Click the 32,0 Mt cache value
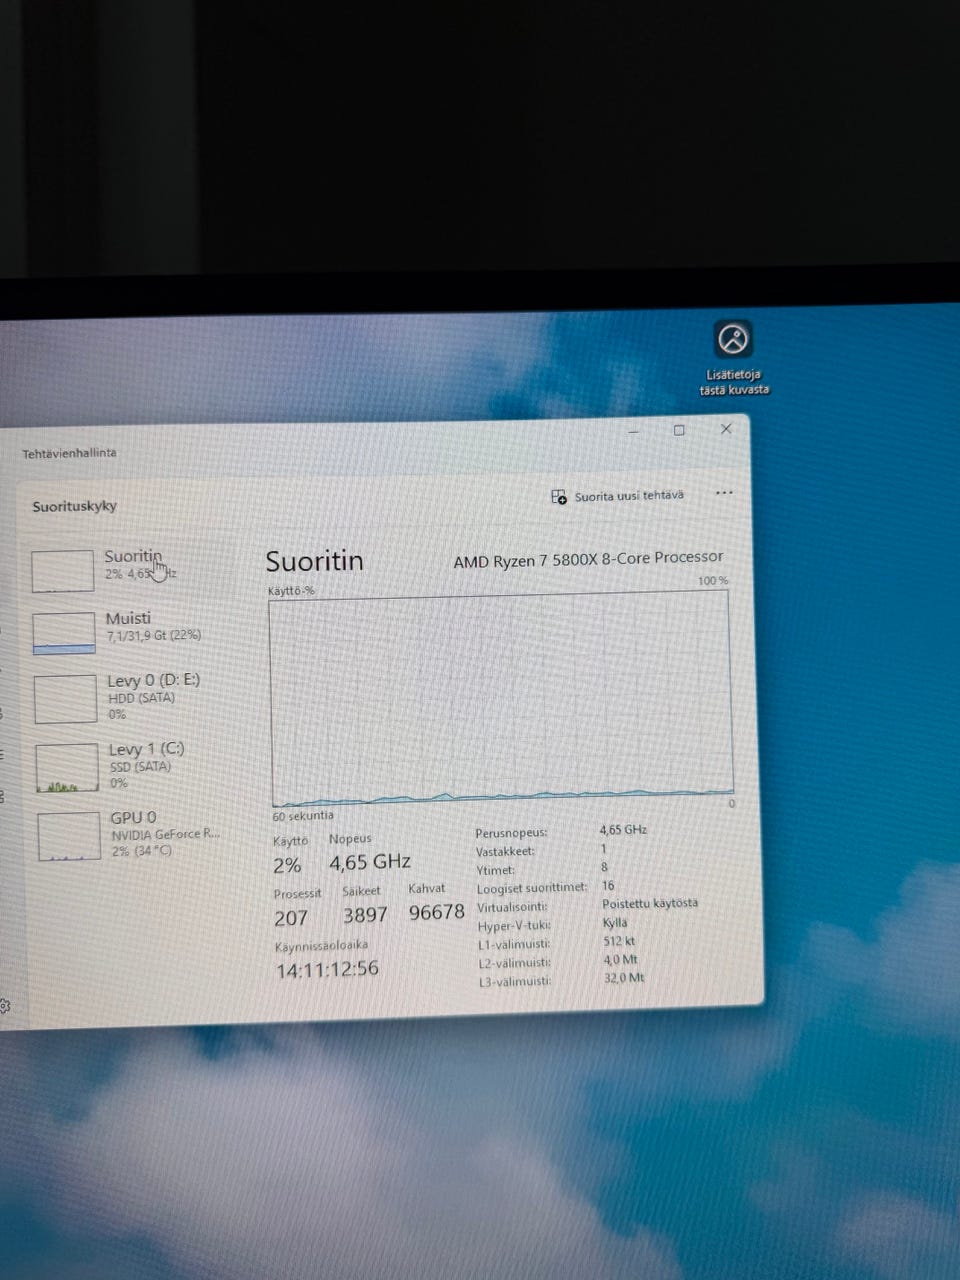Image resolution: width=960 pixels, height=1280 pixels. 624,978
